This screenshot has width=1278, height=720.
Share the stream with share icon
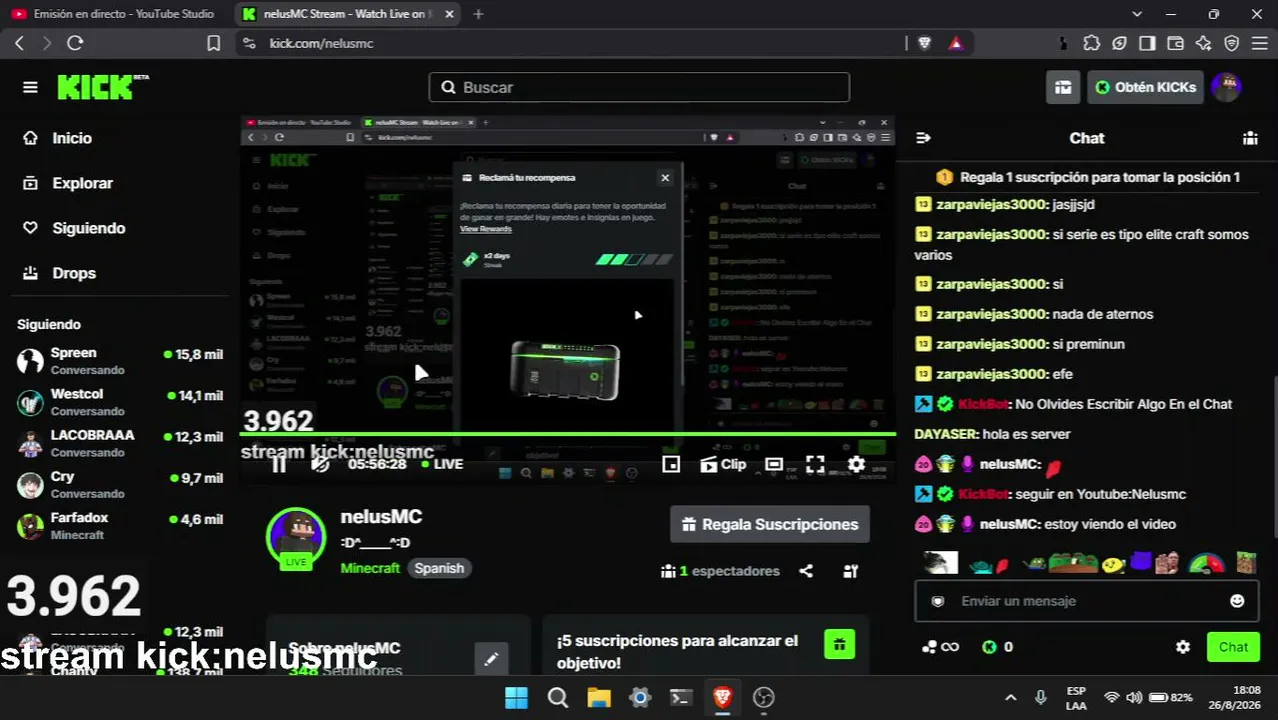pos(806,571)
